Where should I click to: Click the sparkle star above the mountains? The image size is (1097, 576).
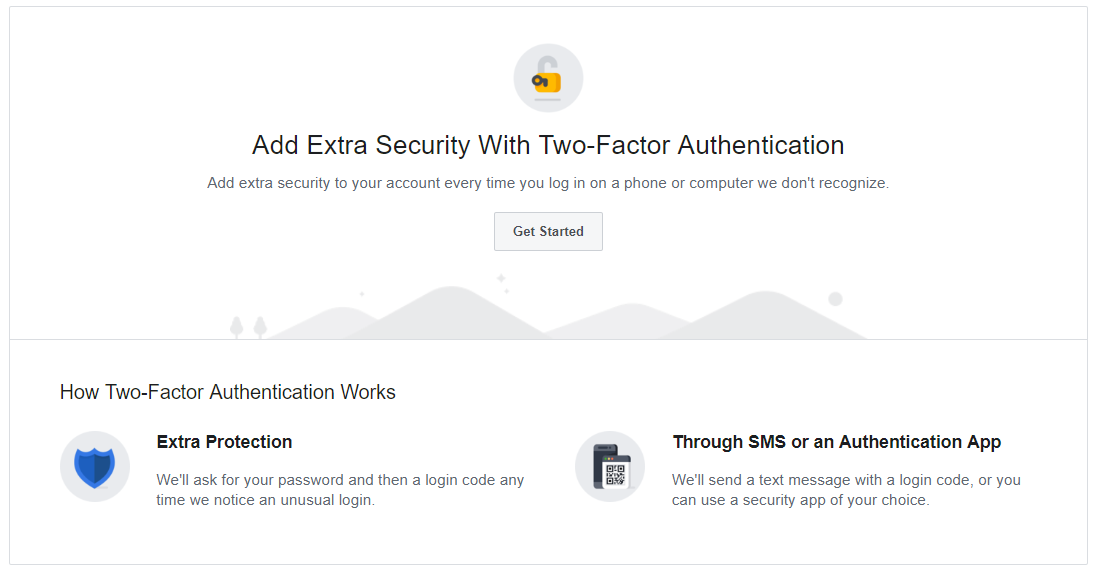pos(501,278)
